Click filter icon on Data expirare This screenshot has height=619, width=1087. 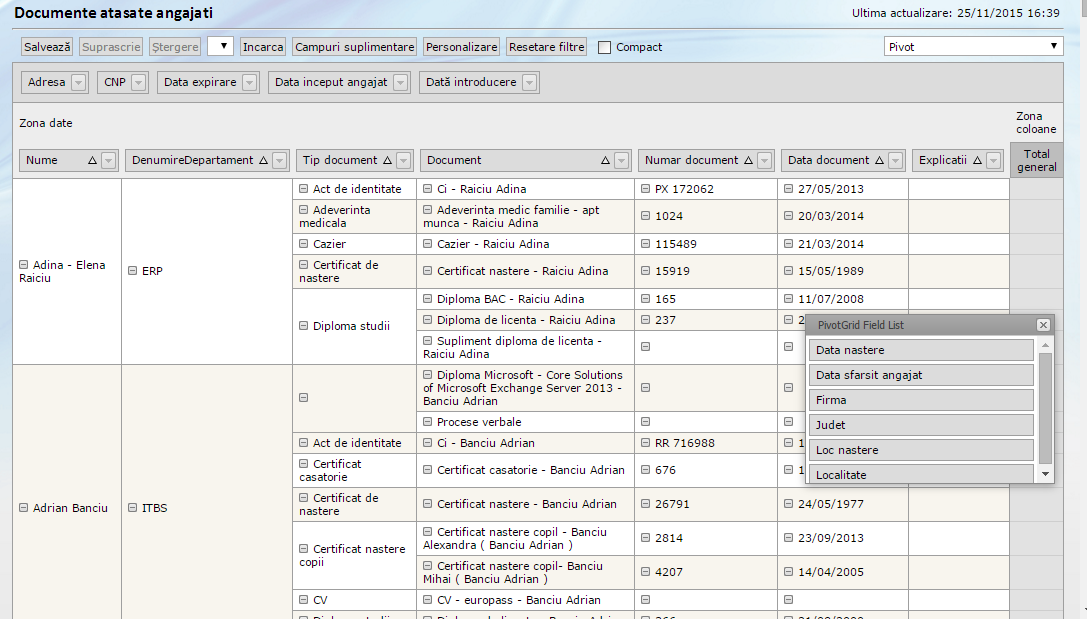click(x=250, y=83)
